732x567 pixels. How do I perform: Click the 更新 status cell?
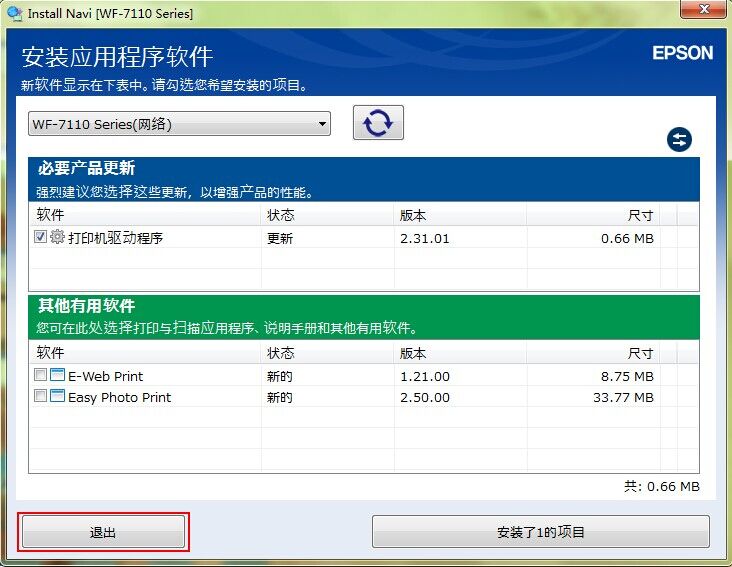click(x=280, y=238)
